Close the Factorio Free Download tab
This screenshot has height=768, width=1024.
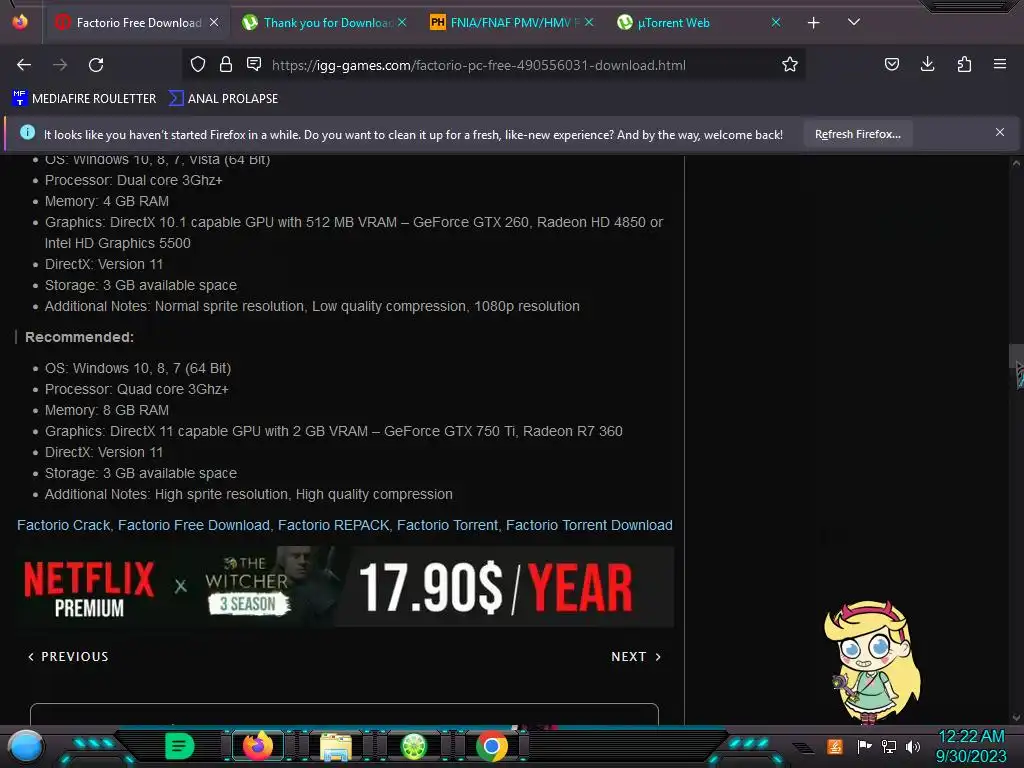(214, 22)
